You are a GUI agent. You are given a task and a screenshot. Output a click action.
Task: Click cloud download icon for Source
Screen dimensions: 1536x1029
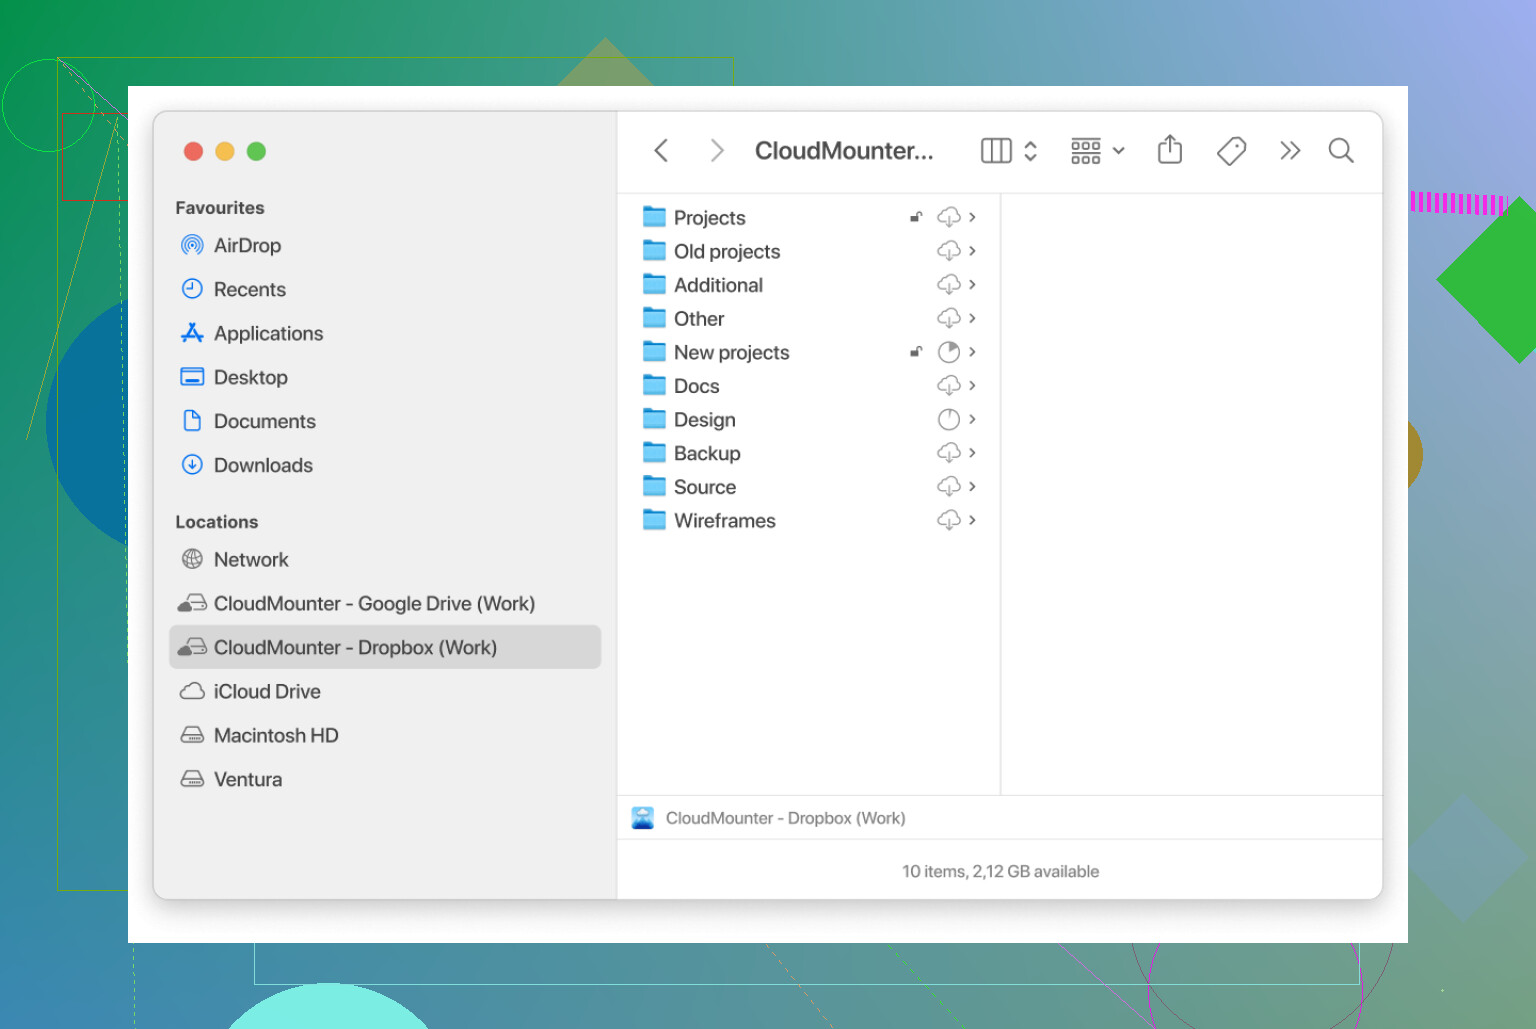949,487
